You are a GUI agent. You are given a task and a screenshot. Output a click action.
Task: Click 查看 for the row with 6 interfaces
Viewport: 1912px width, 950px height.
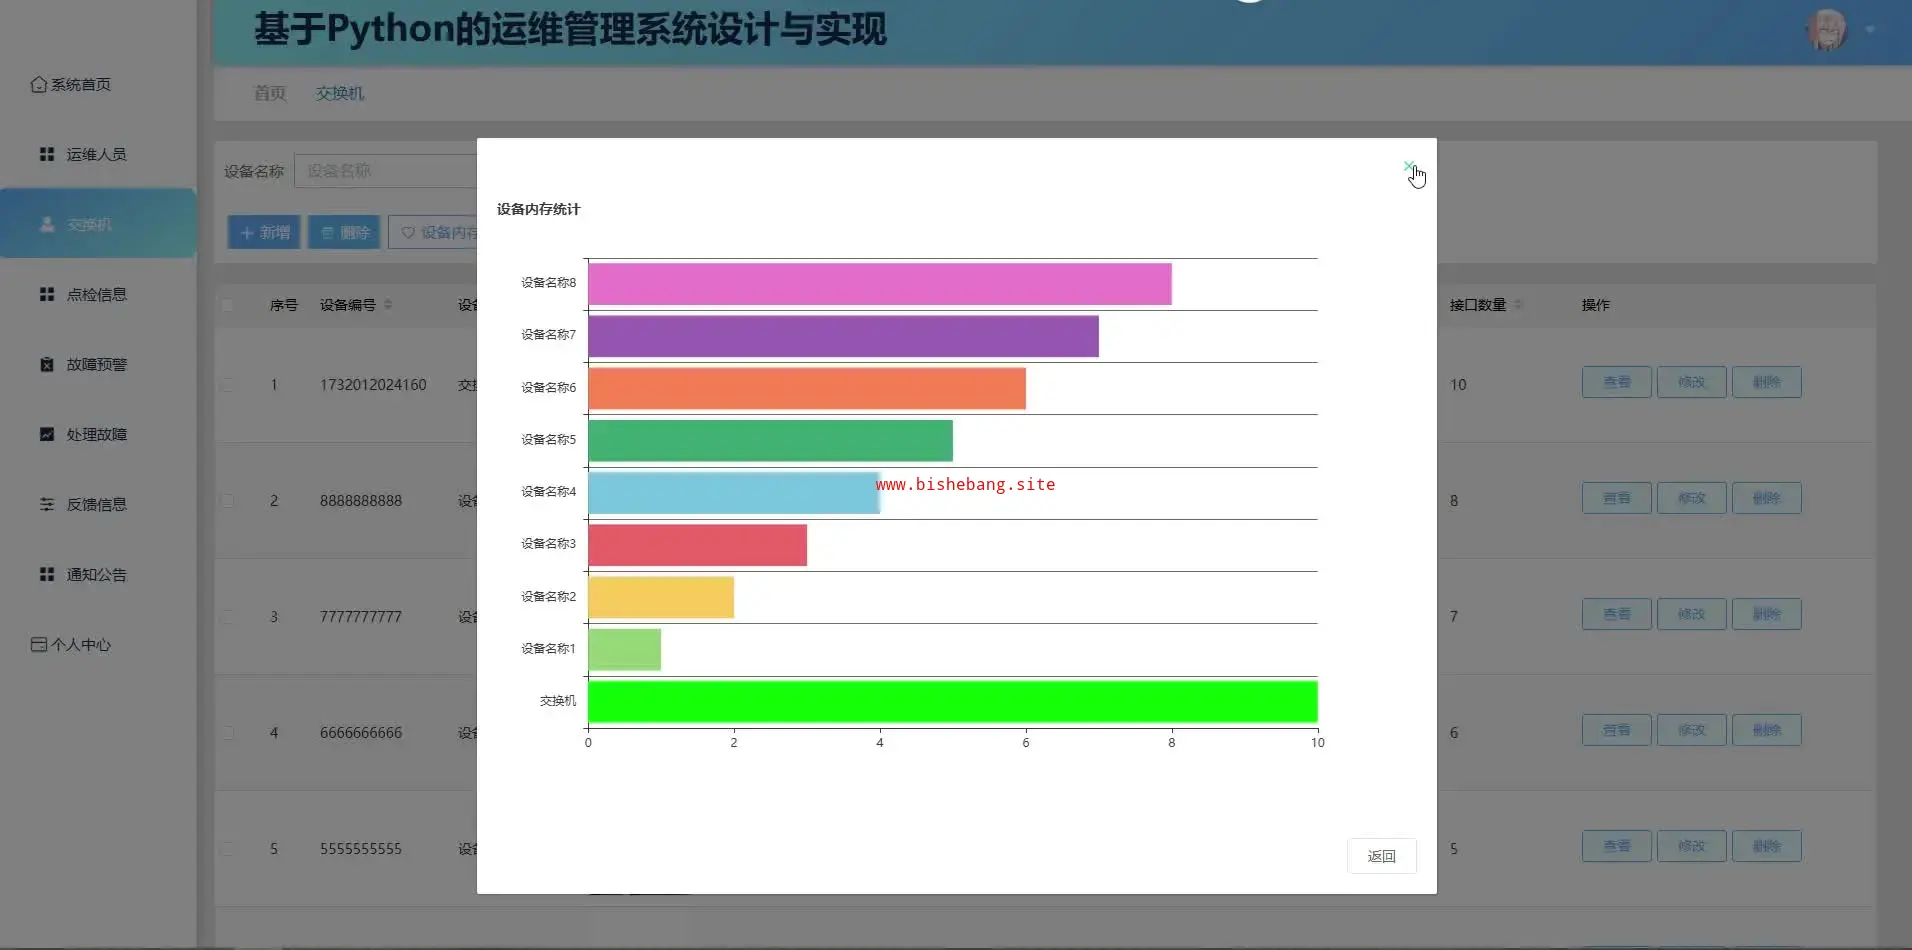(x=1617, y=730)
